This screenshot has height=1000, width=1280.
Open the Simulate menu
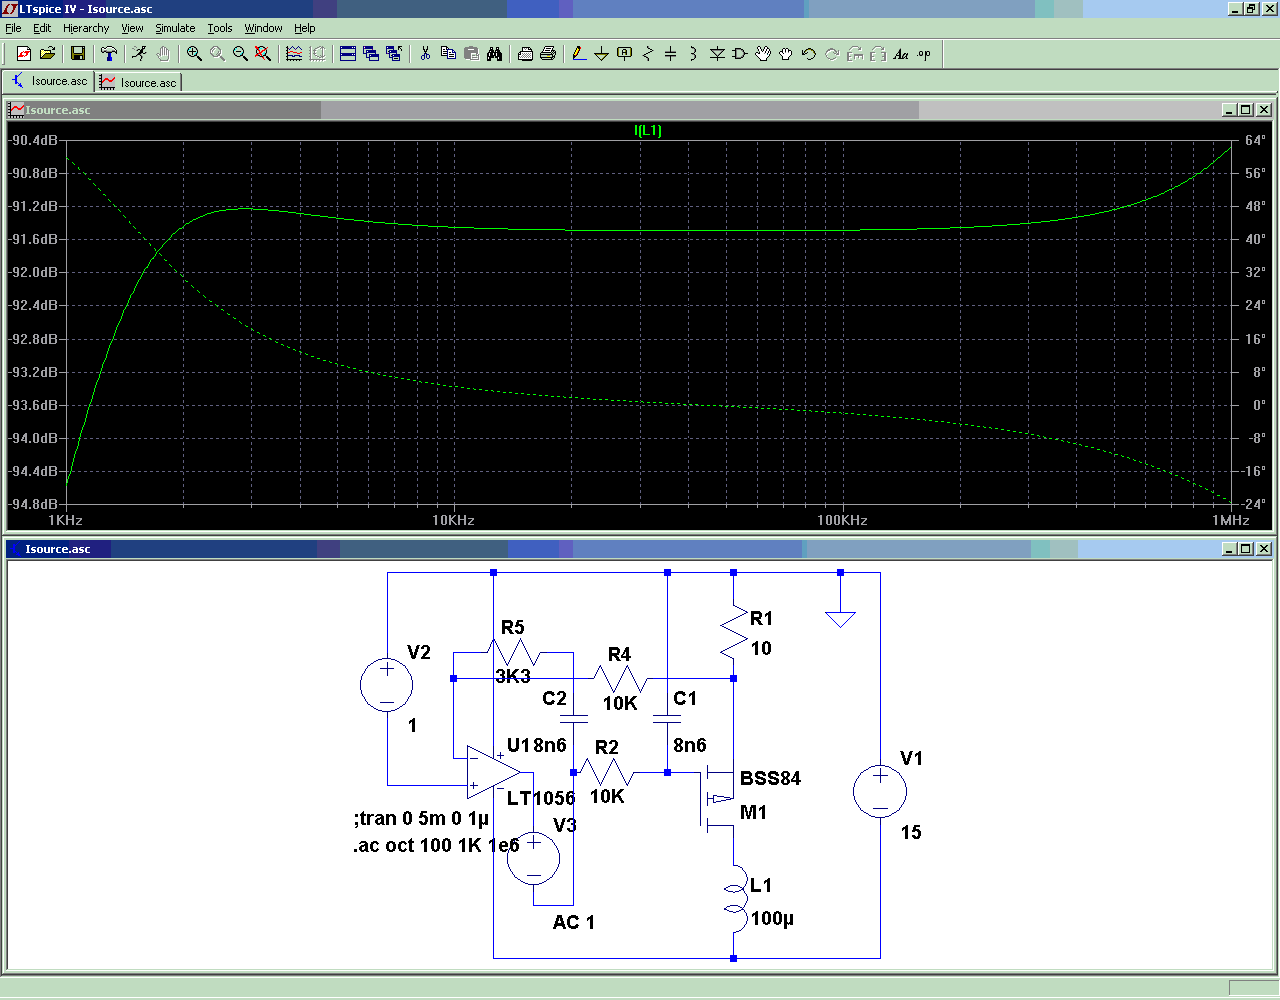(175, 28)
